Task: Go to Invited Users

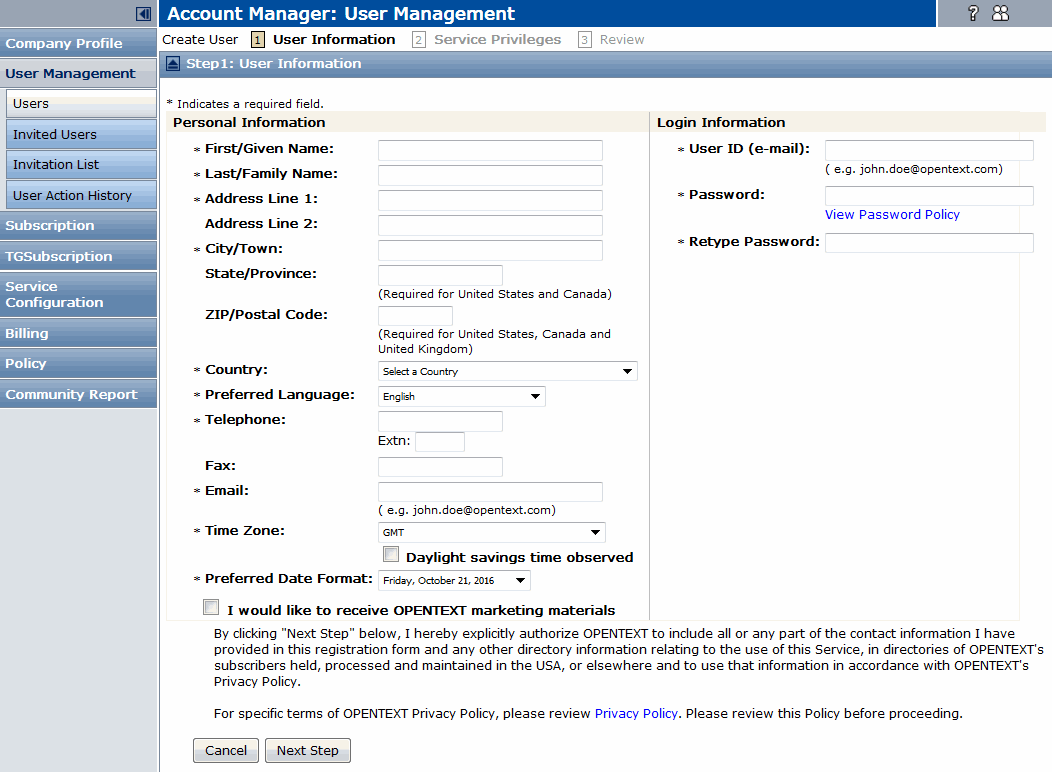Action: pos(81,134)
